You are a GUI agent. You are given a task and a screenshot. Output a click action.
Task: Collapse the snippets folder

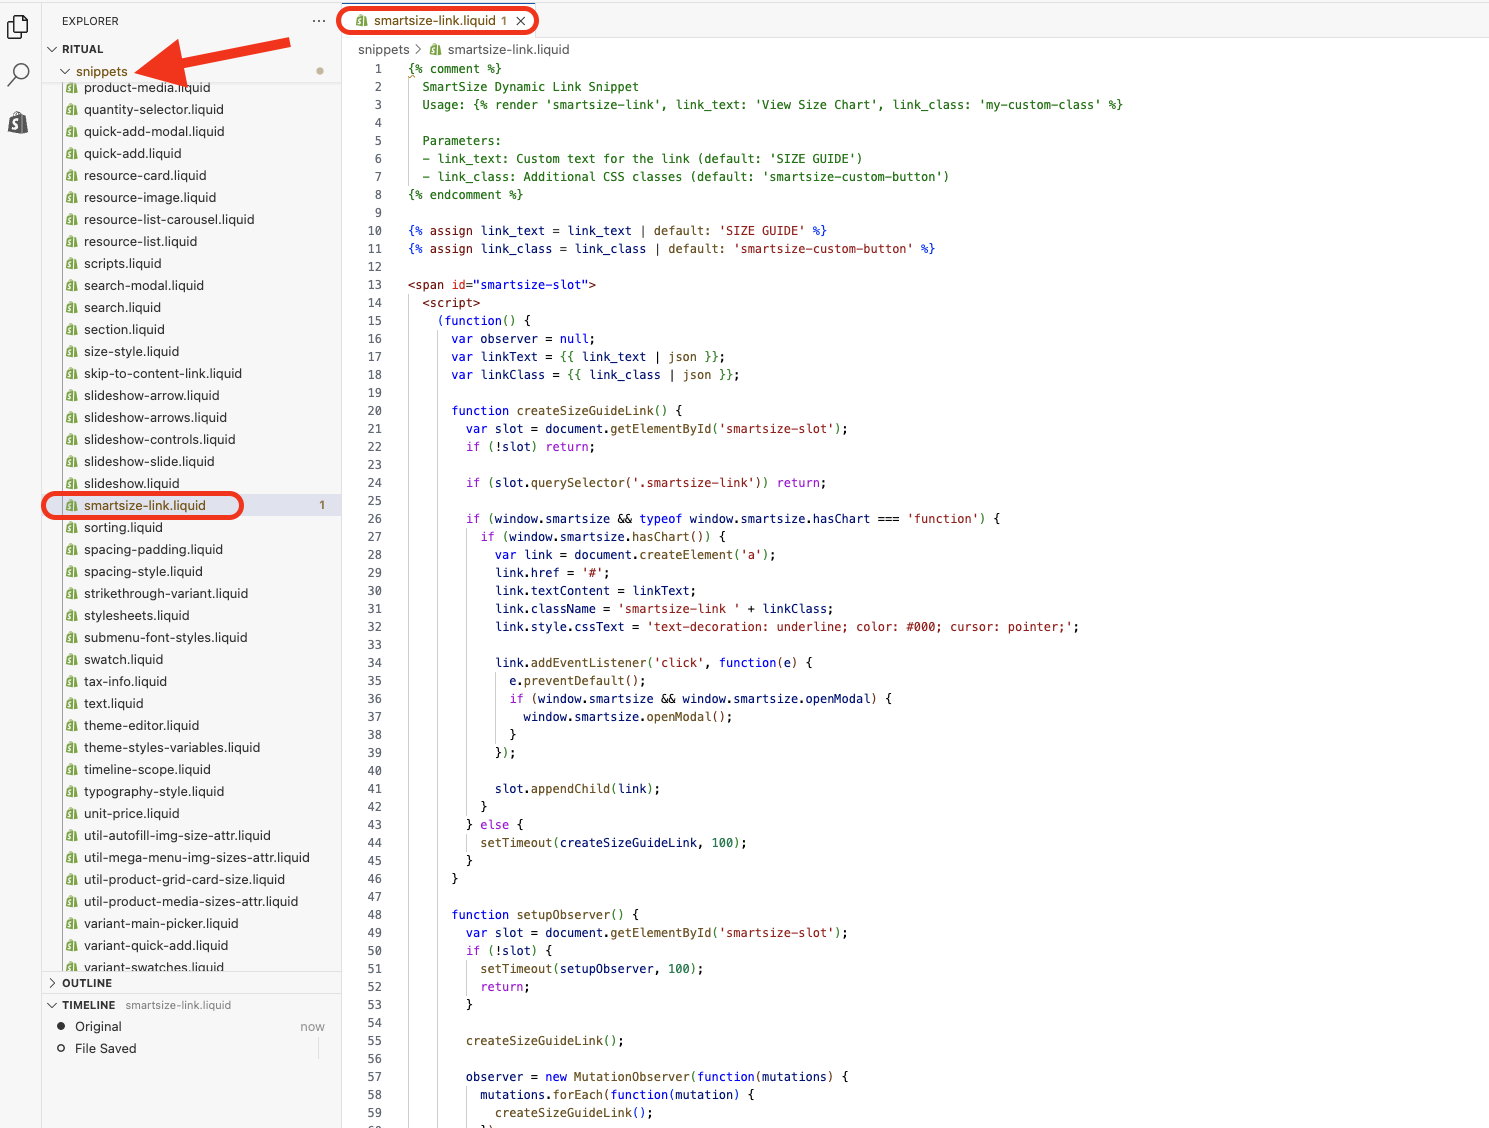point(65,72)
